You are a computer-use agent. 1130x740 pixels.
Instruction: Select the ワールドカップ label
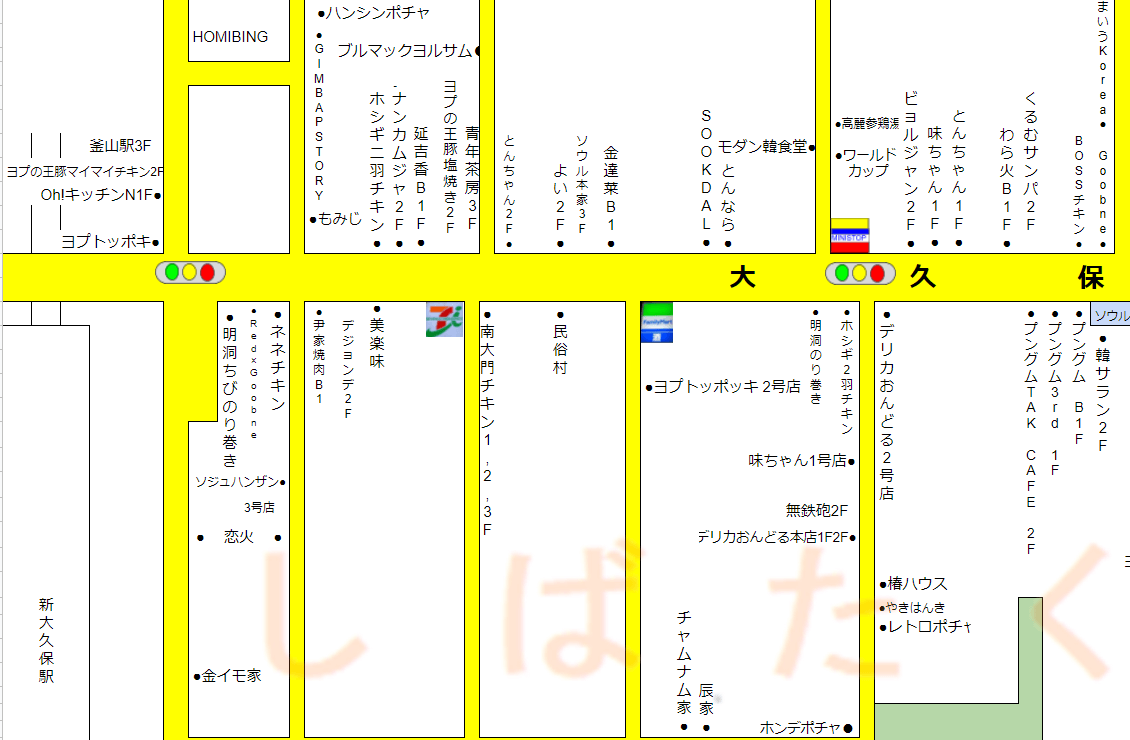point(866,163)
